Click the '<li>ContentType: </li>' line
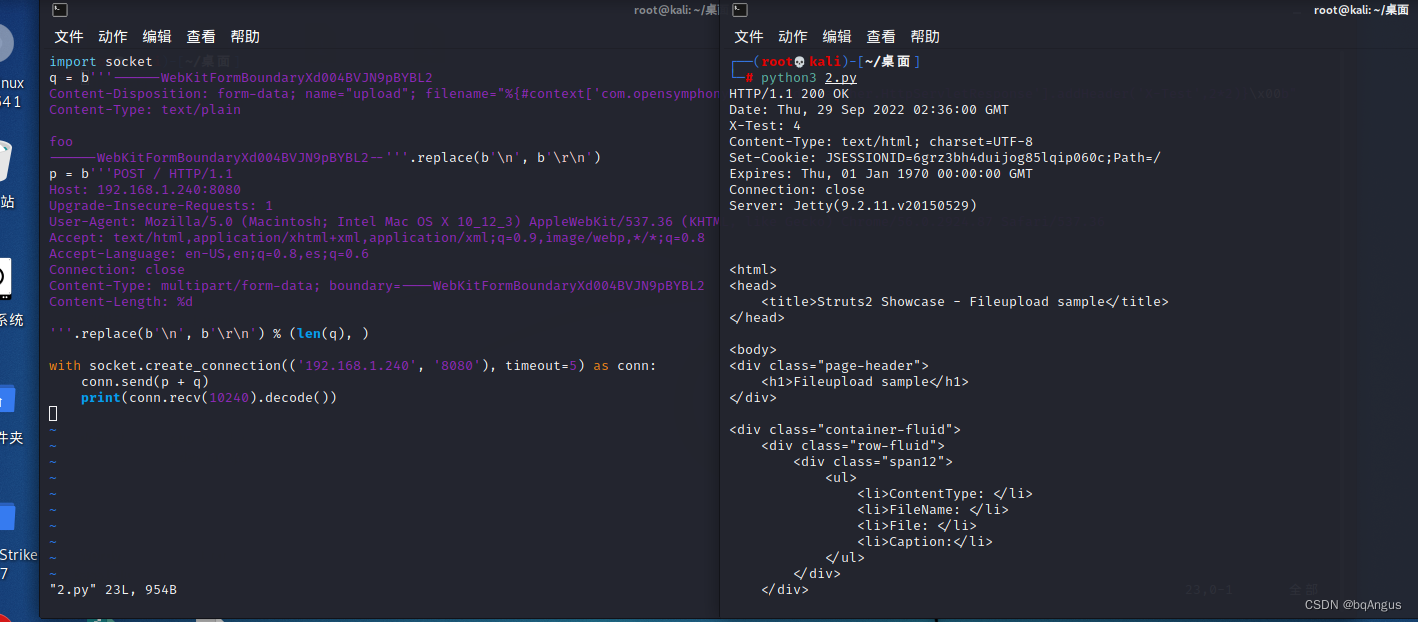This screenshot has height=622, width=1418. pos(945,494)
